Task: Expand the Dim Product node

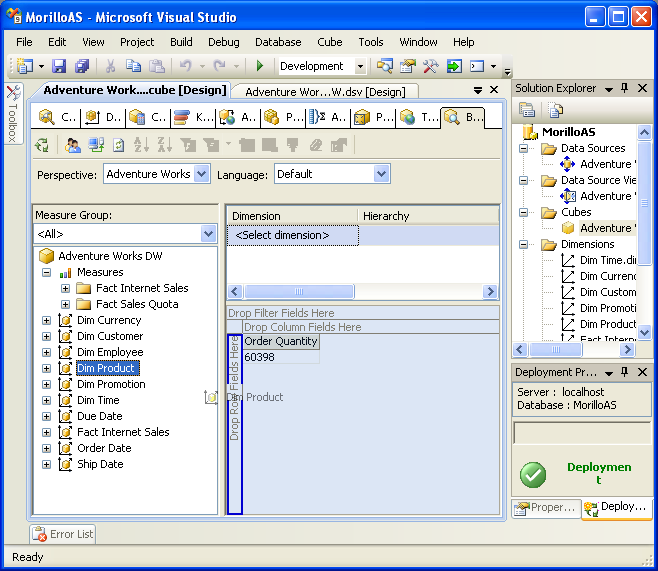Action: click(x=47, y=368)
